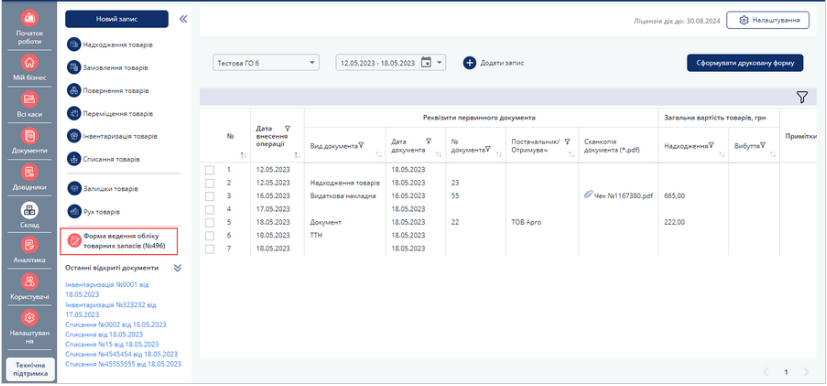Open Початок роботи sidebar icon
Viewport: 827px width, 386px height.
click(30, 18)
